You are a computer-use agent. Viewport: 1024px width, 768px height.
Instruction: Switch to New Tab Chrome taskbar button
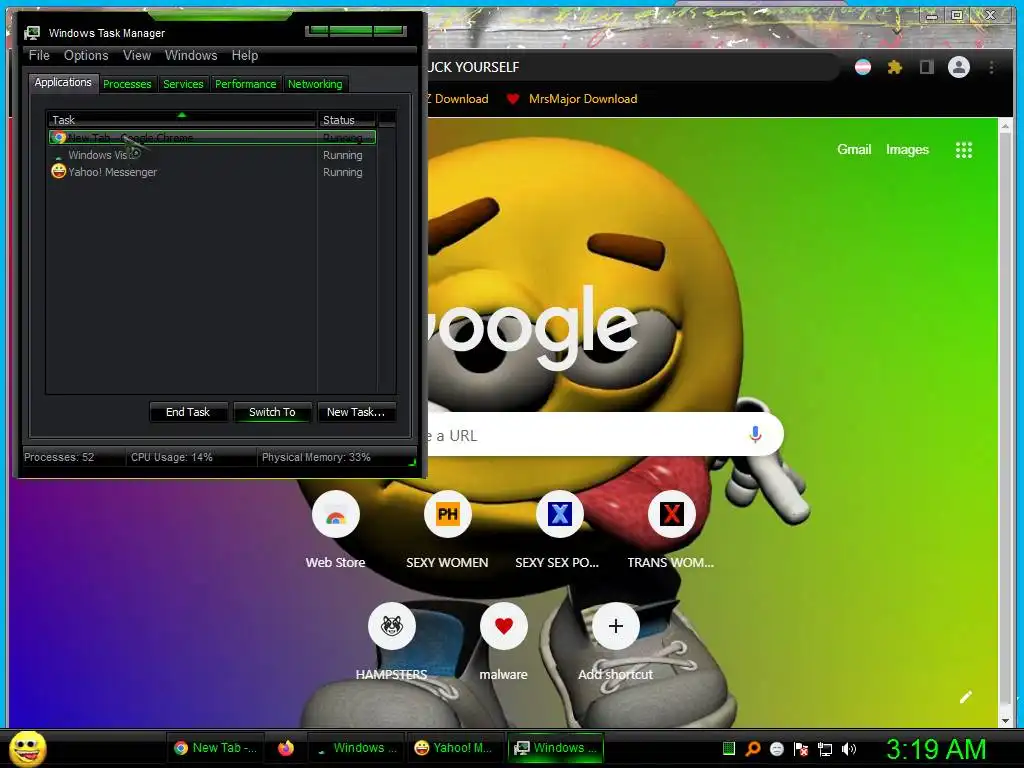click(216, 748)
